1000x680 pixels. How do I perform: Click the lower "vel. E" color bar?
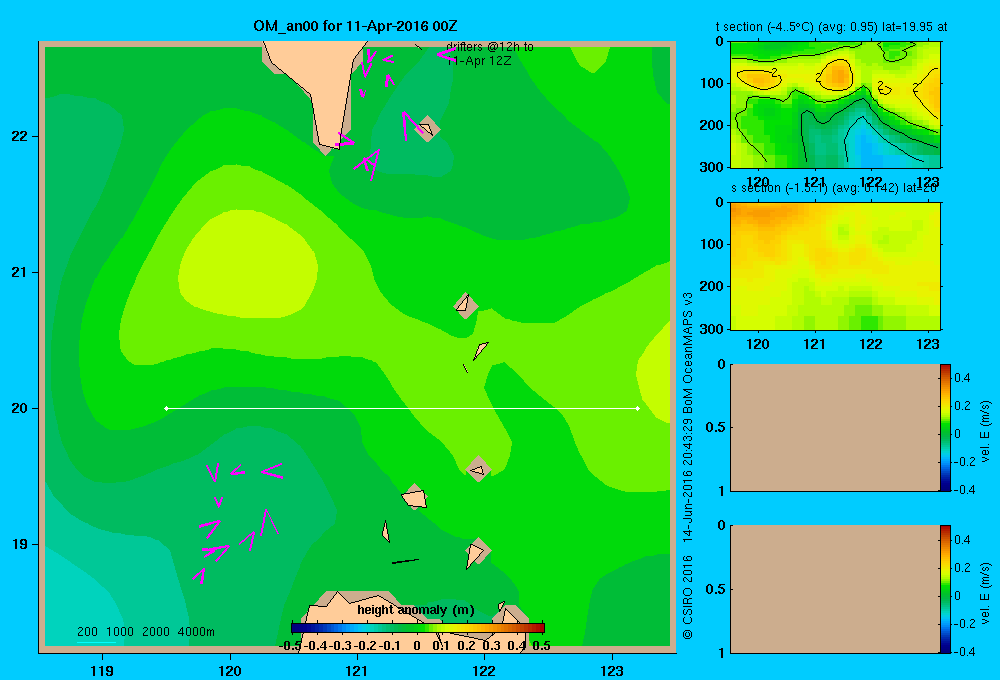coord(945,589)
